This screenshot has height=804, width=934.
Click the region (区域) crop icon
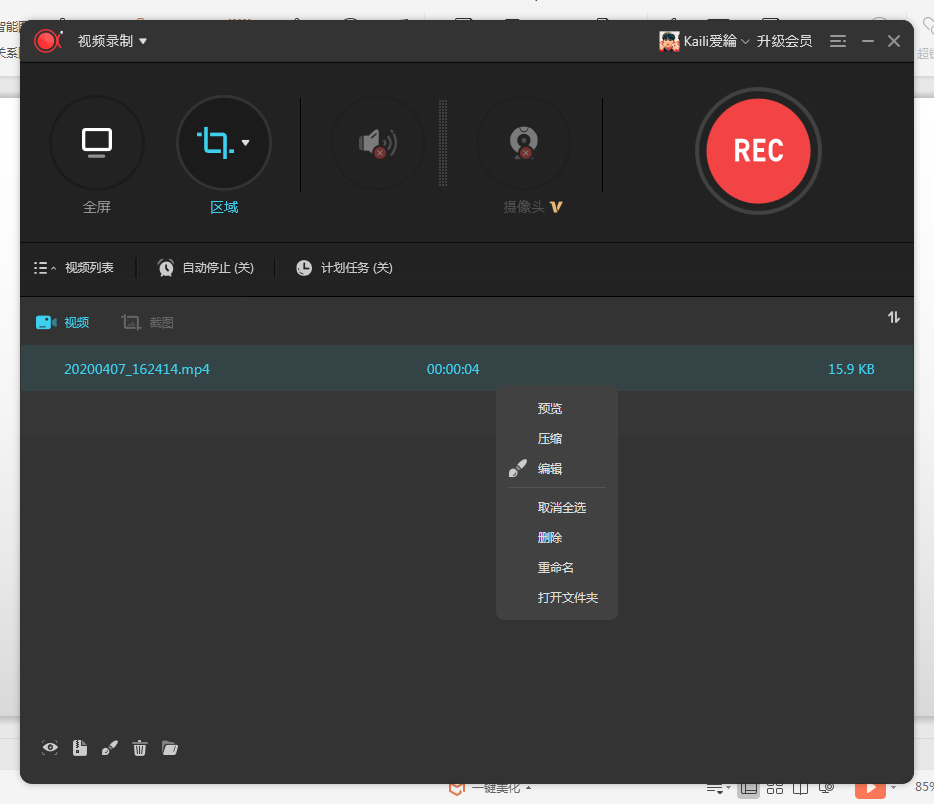214,143
